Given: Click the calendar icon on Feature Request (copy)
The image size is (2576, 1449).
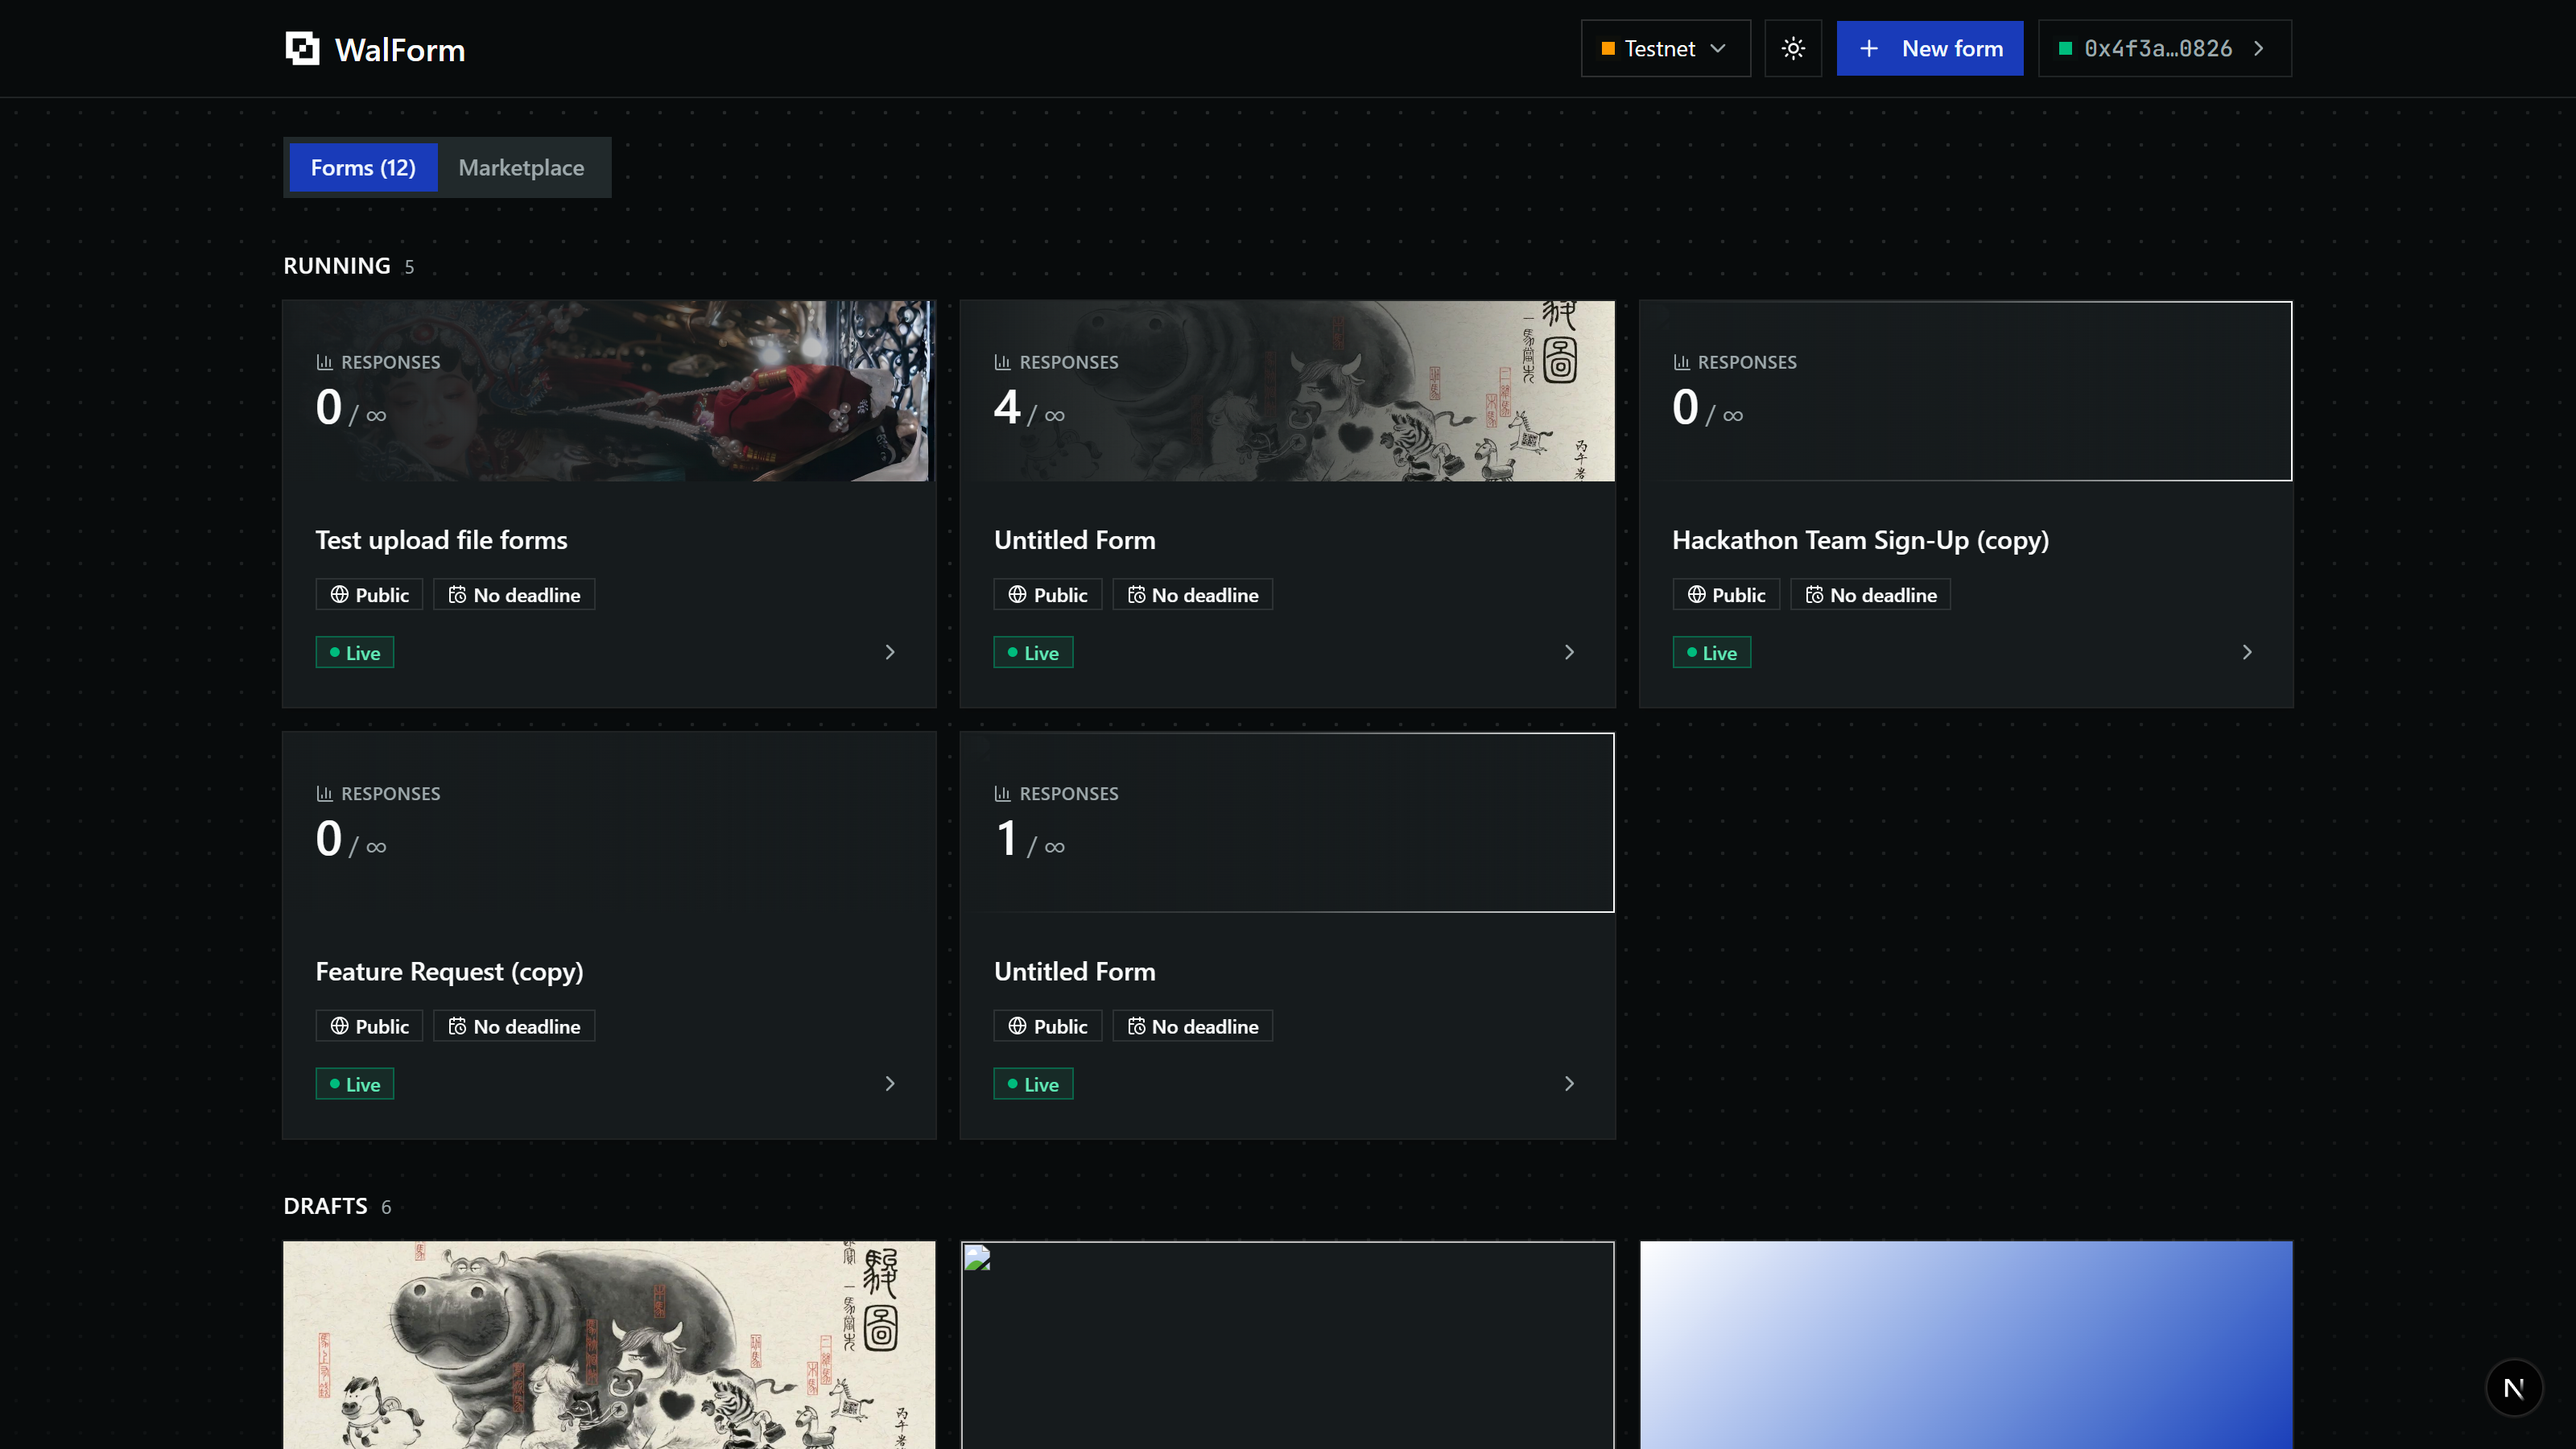Looking at the screenshot, I should click(x=457, y=1026).
